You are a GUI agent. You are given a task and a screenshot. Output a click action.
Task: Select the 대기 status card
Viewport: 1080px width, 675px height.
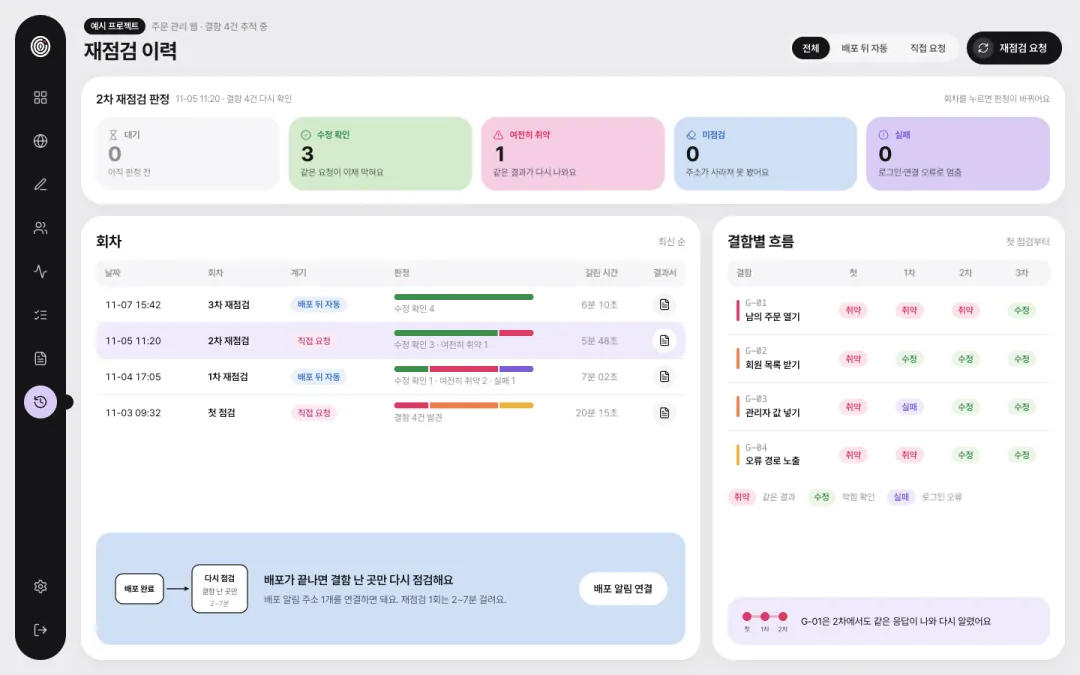point(187,154)
